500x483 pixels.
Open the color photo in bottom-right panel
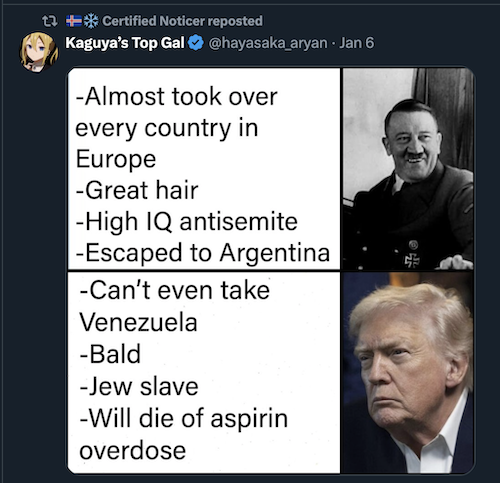[x=408, y=372]
